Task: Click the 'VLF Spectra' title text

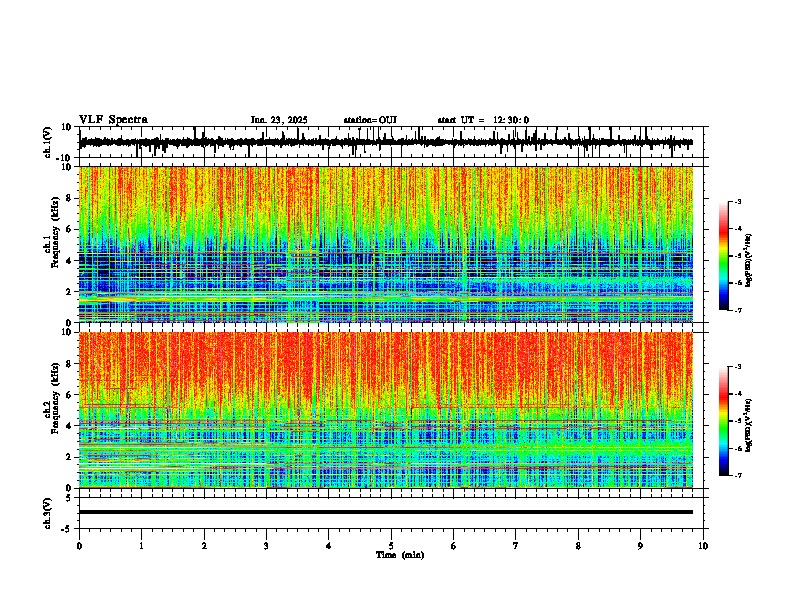Action: coord(113,120)
